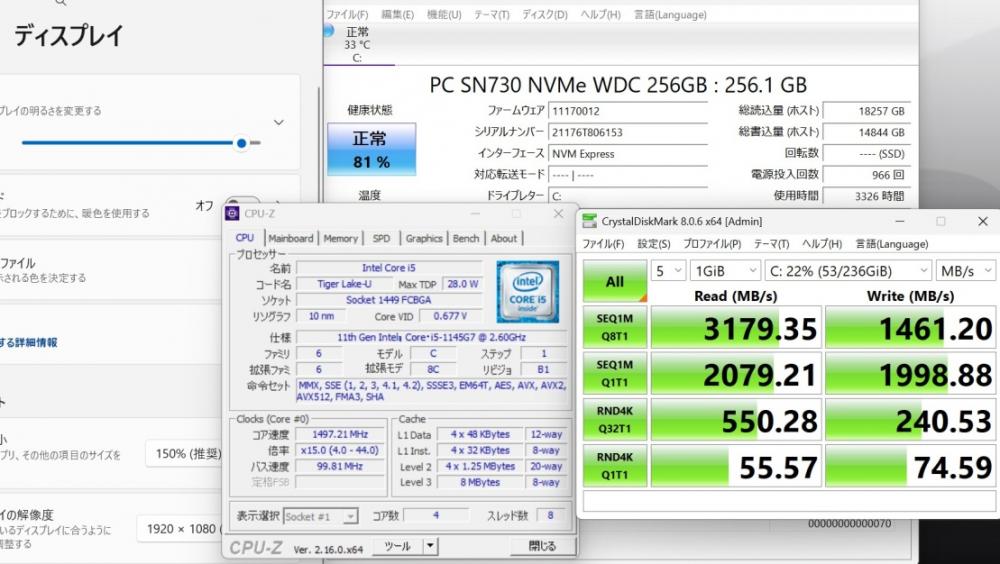Open the display details link on Settings page

[x=29, y=343]
